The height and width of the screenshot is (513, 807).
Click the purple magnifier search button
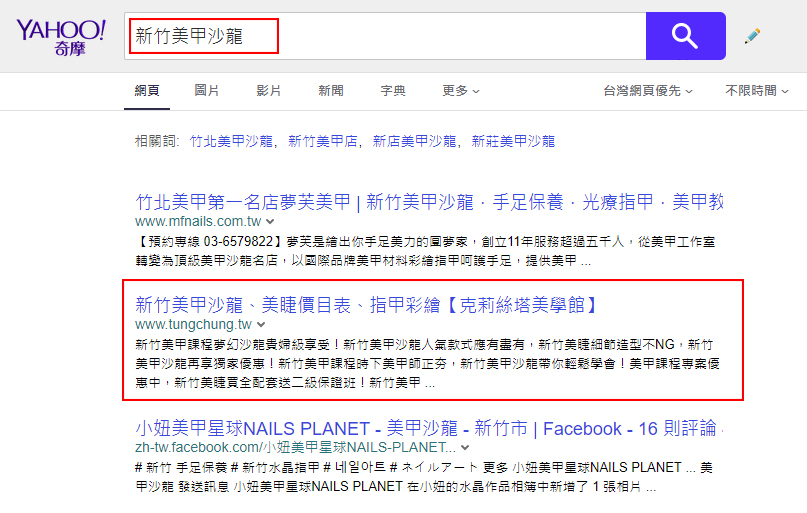pos(686,36)
